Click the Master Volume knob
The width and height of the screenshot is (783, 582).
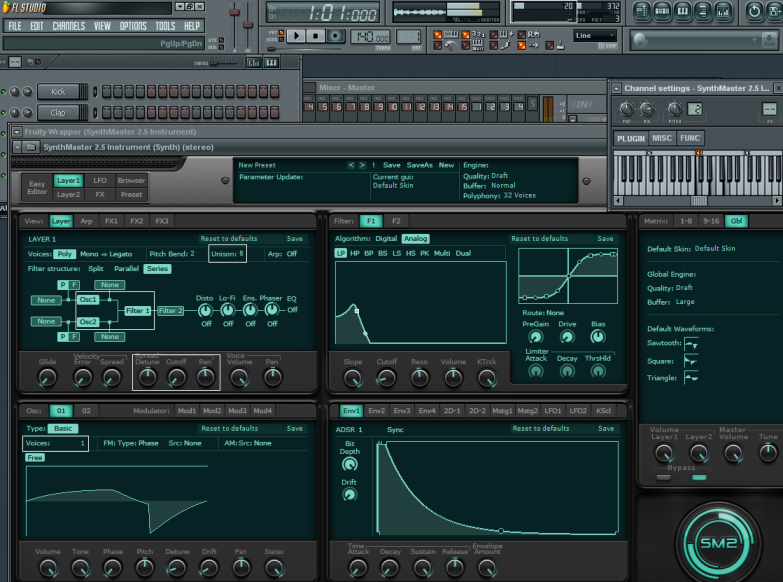click(733, 453)
